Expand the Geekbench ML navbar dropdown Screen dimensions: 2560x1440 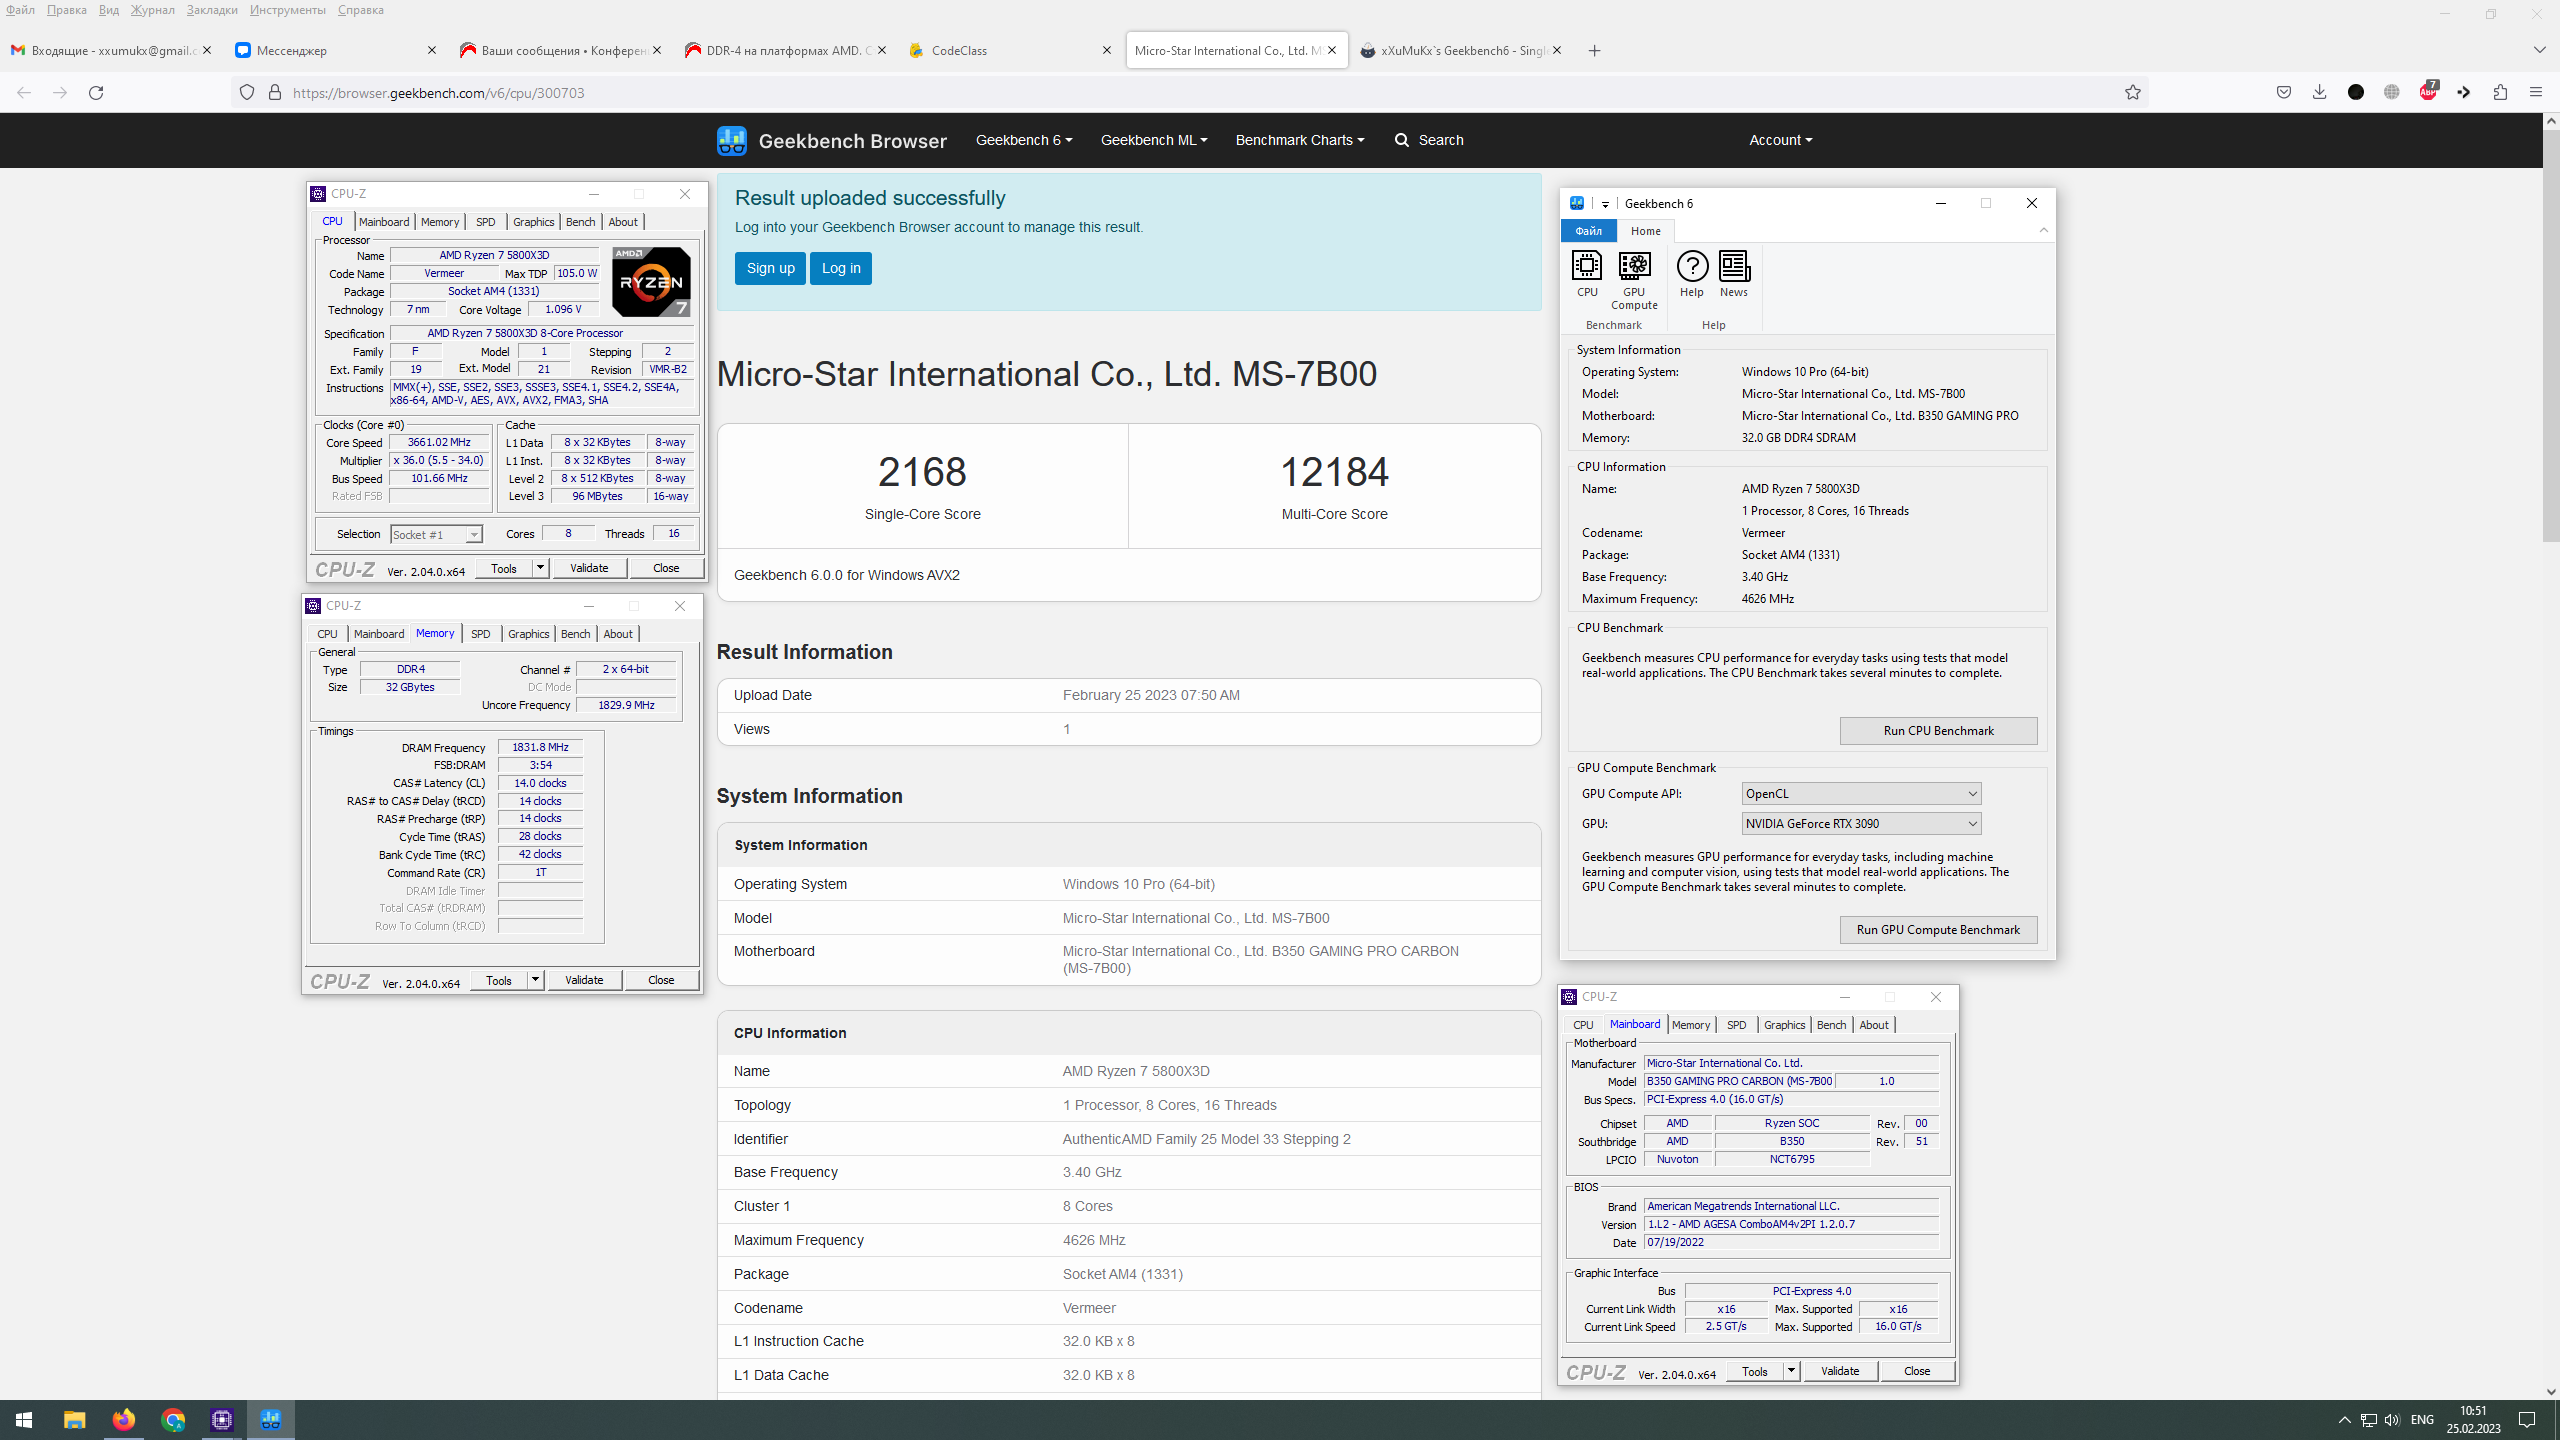point(1154,140)
